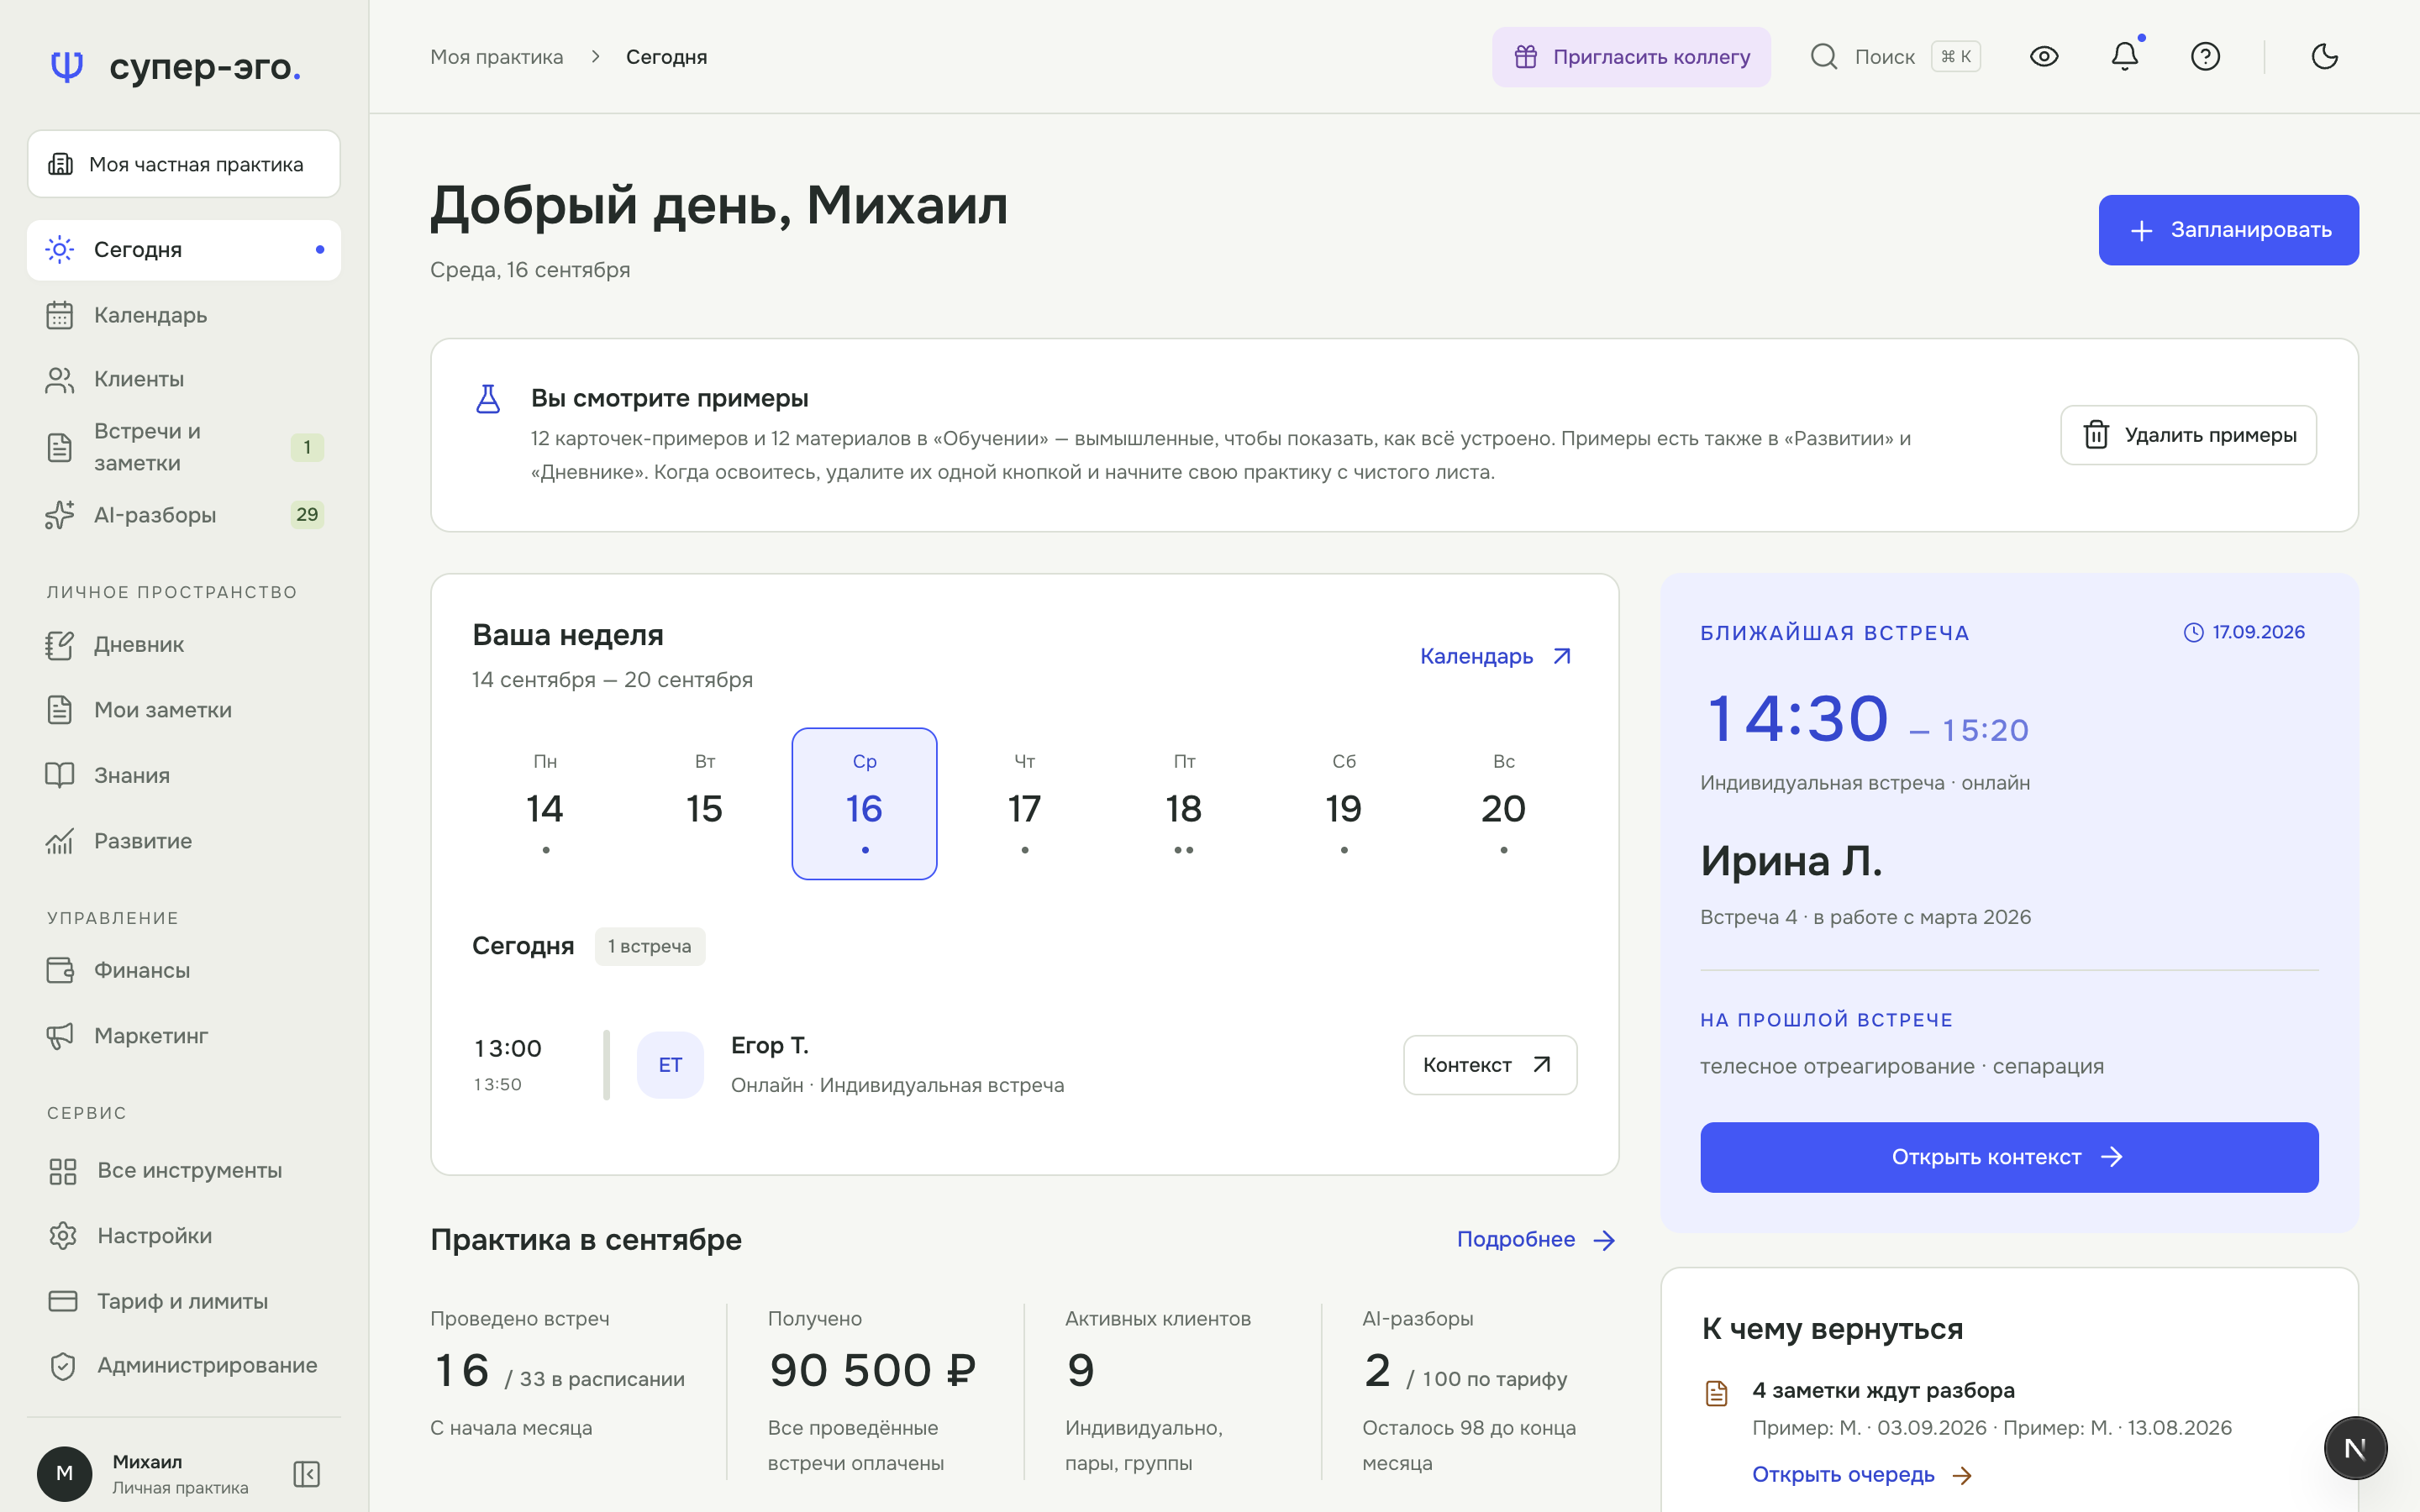The width and height of the screenshot is (2420, 1512).
Task: Click the help question-mark icon
Action: coord(2205,56)
